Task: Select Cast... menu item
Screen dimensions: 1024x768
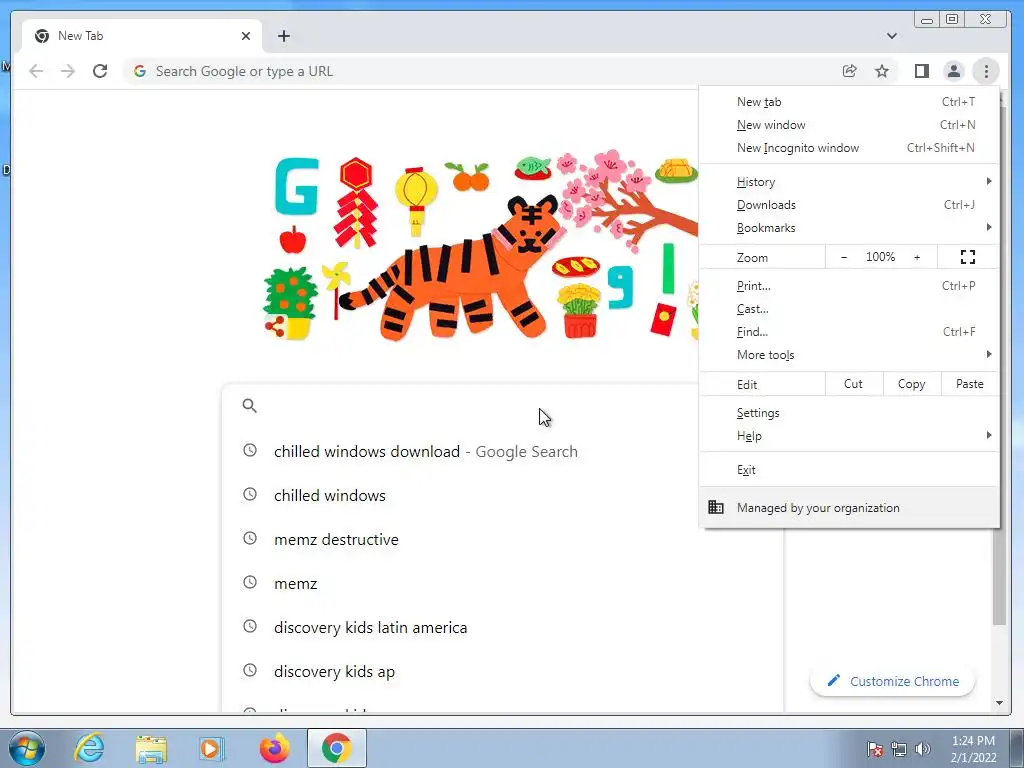Action: click(x=849, y=309)
